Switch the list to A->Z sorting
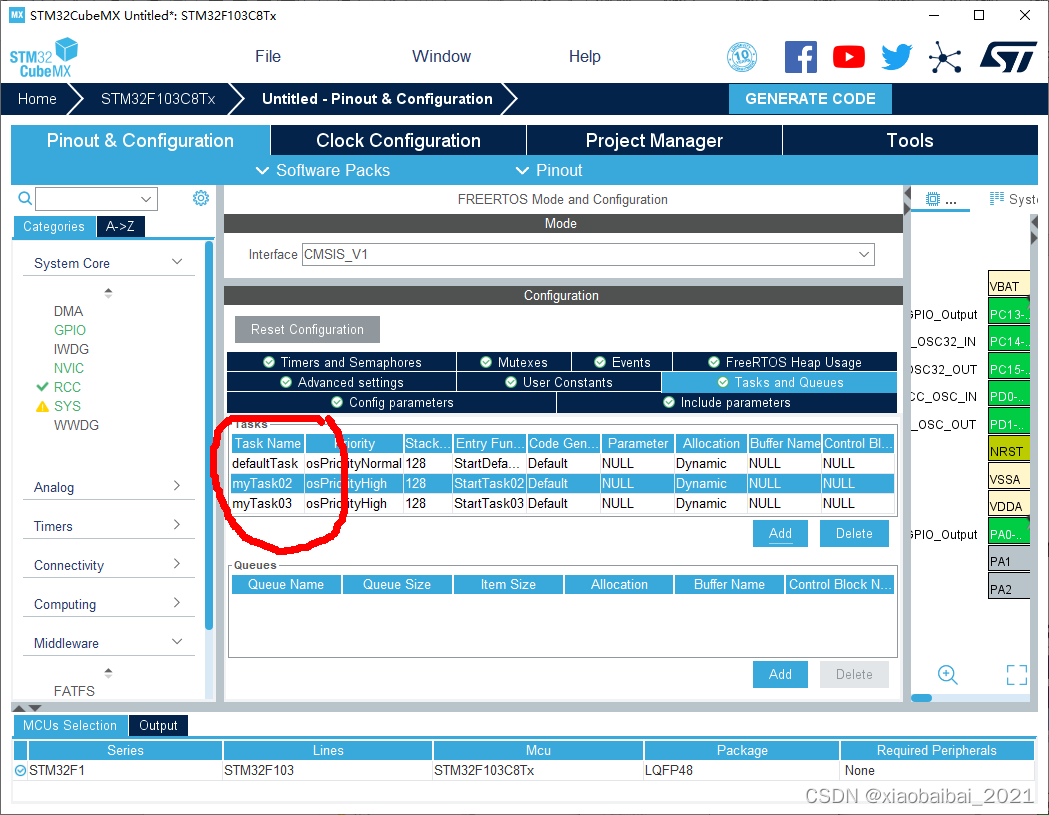This screenshot has height=815, width=1049. [x=120, y=226]
